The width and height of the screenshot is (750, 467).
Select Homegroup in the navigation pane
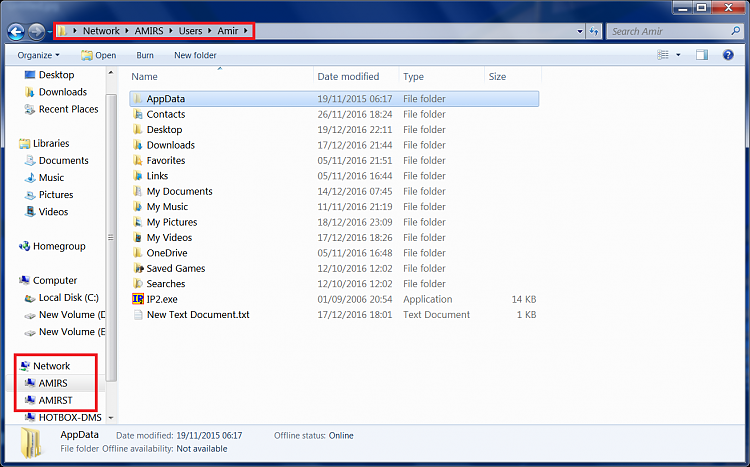[59, 246]
